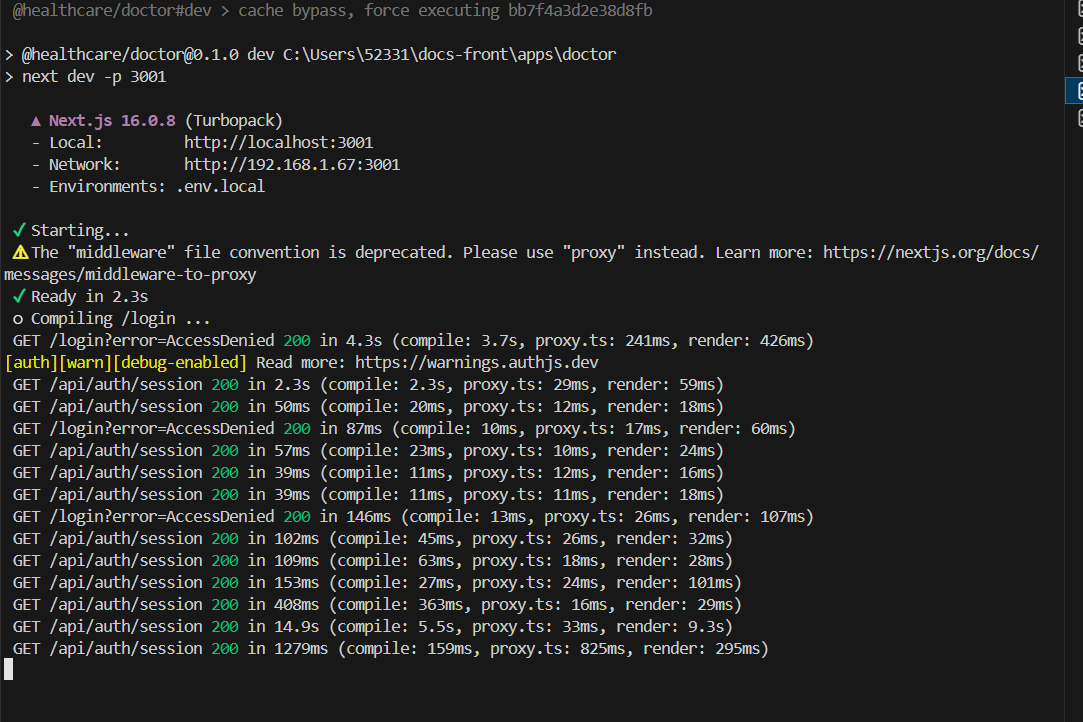Switch to the fifth terminal tab
Viewport: 1083px width, 722px height.
click(1080, 117)
